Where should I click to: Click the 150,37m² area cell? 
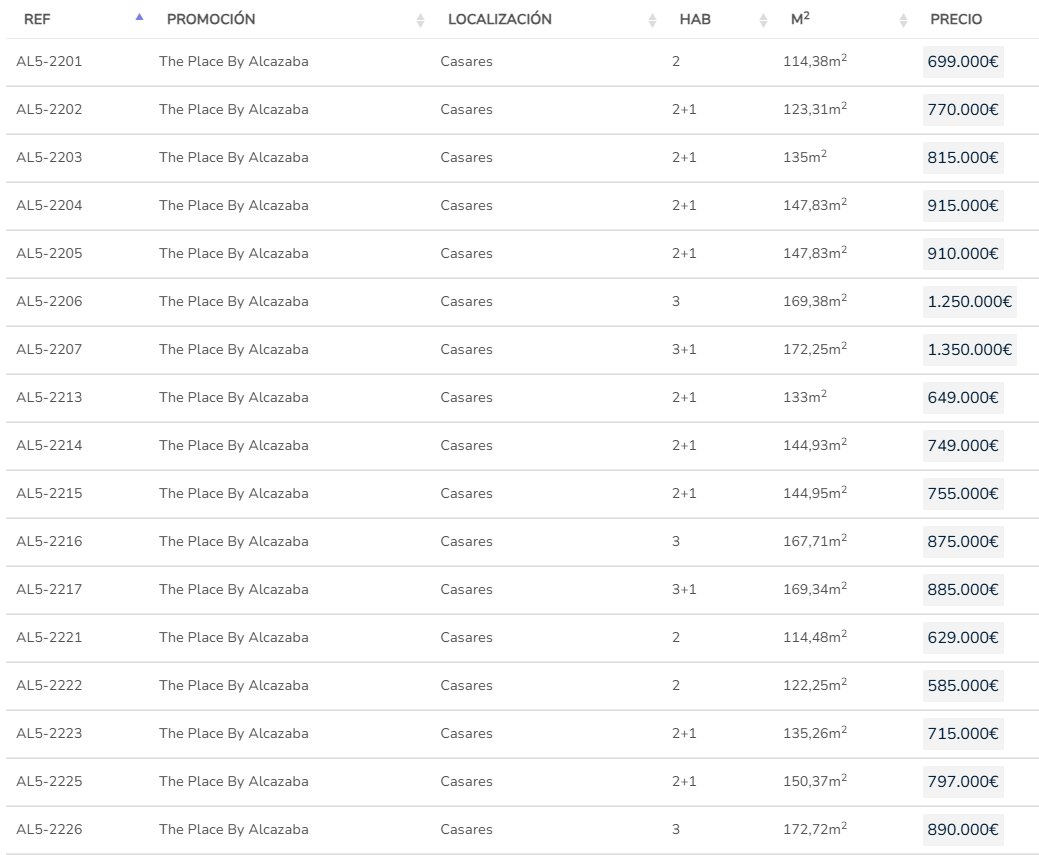pyautogui.click(x=814, y=782)
